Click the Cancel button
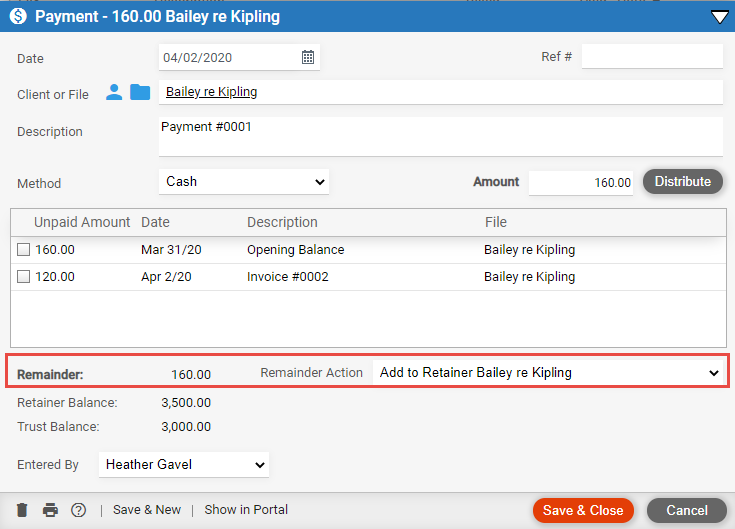This screenshot has width=735, height=529. point(687,510)
